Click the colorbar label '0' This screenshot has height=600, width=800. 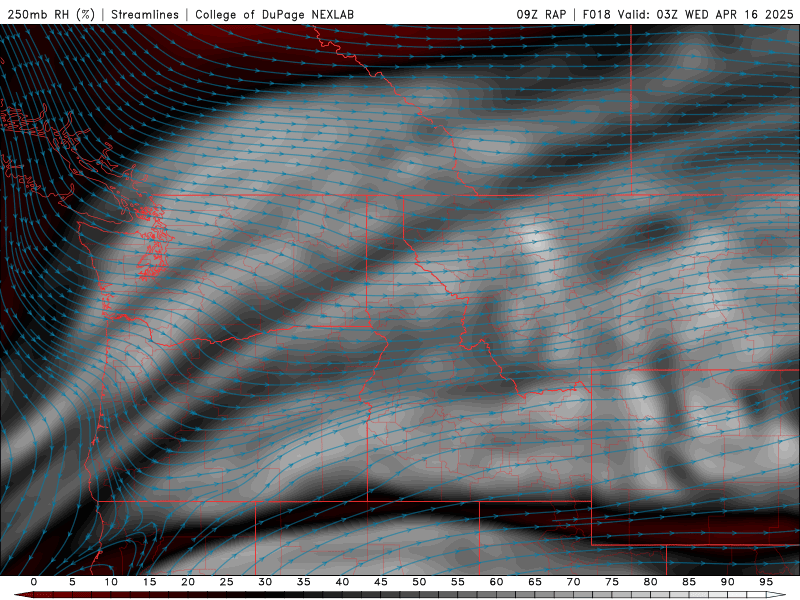click(34, 582)
